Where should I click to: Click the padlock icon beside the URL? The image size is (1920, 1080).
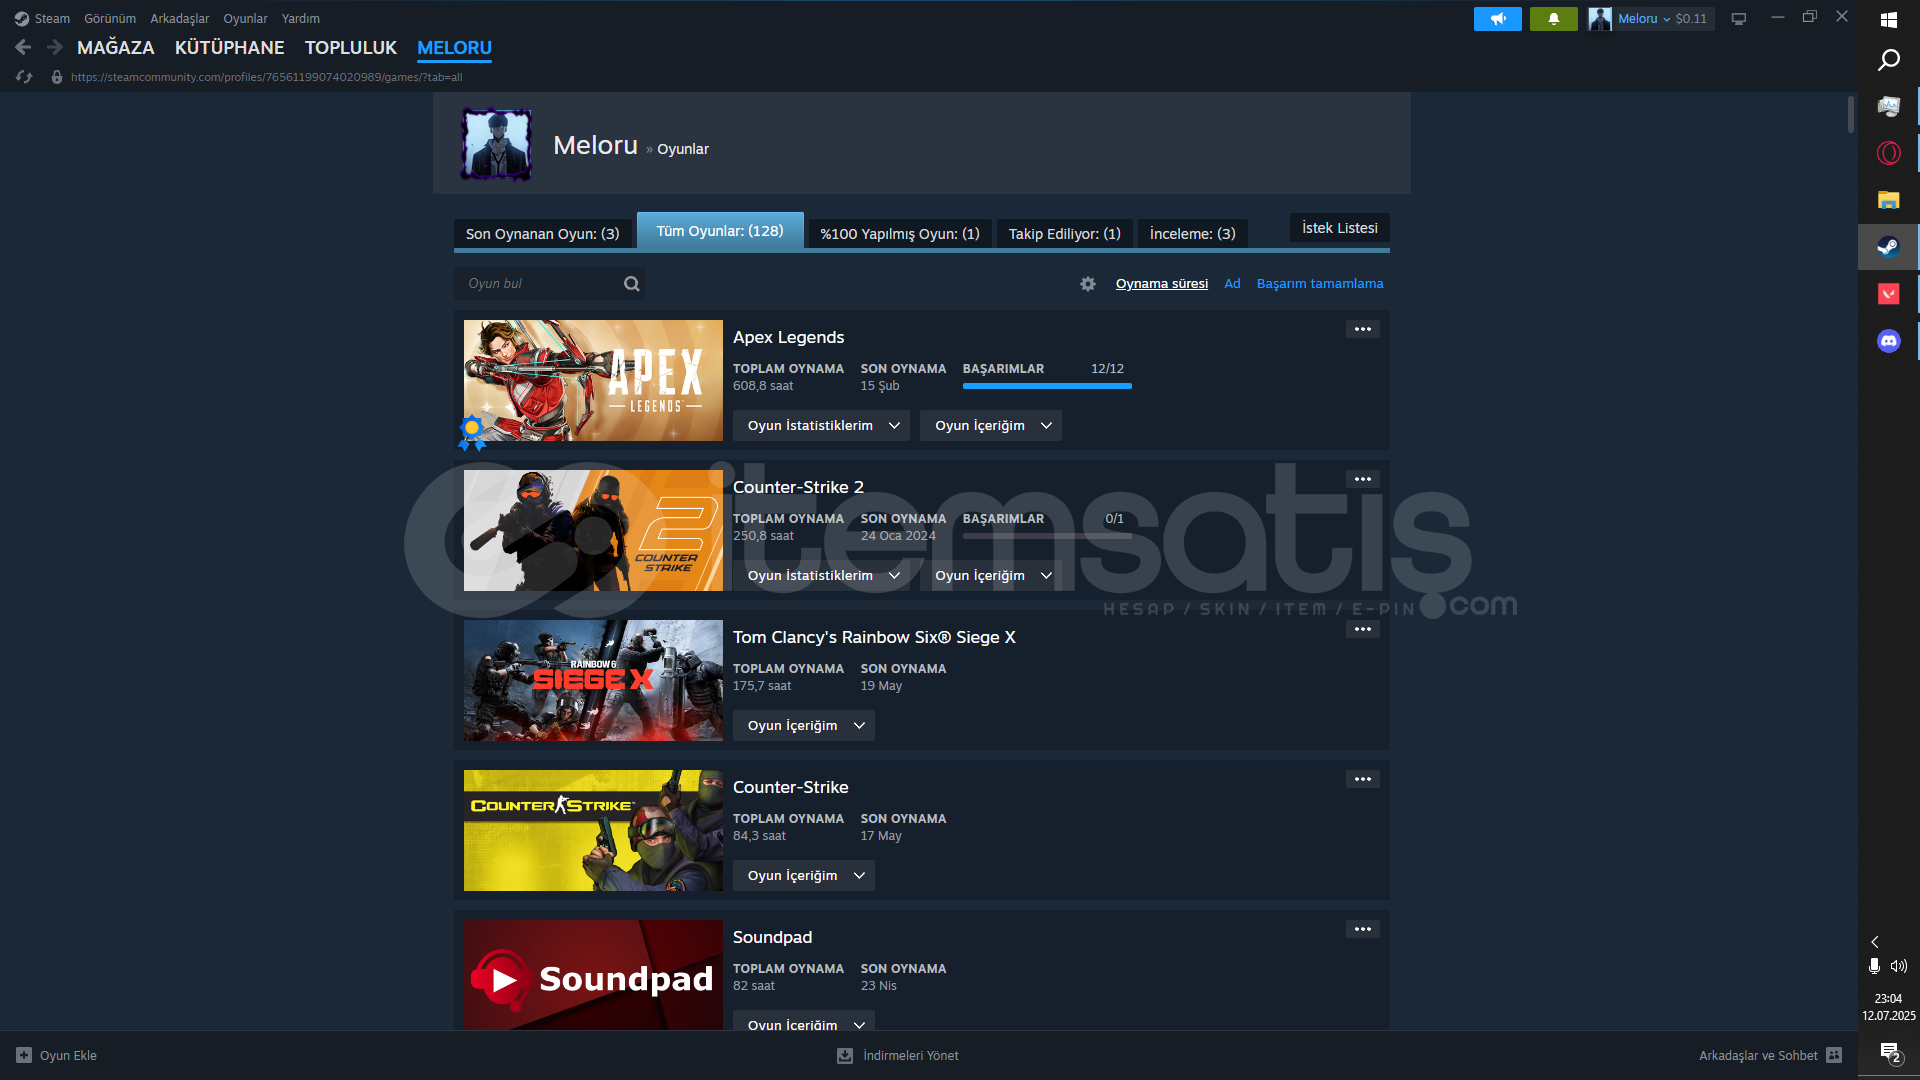(x=57, y=77)
